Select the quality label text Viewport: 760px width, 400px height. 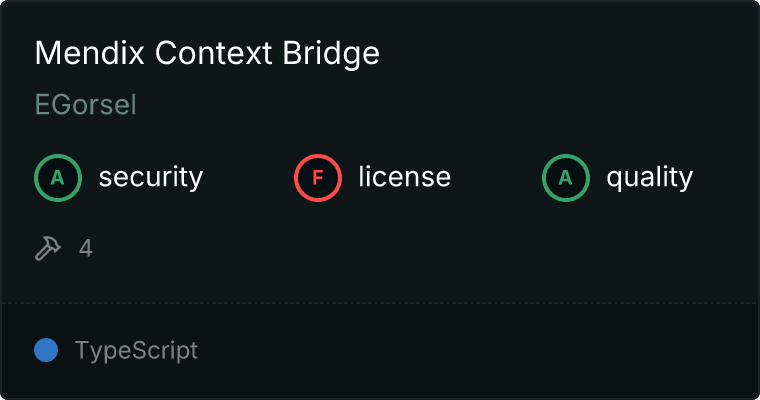[649, 178]
